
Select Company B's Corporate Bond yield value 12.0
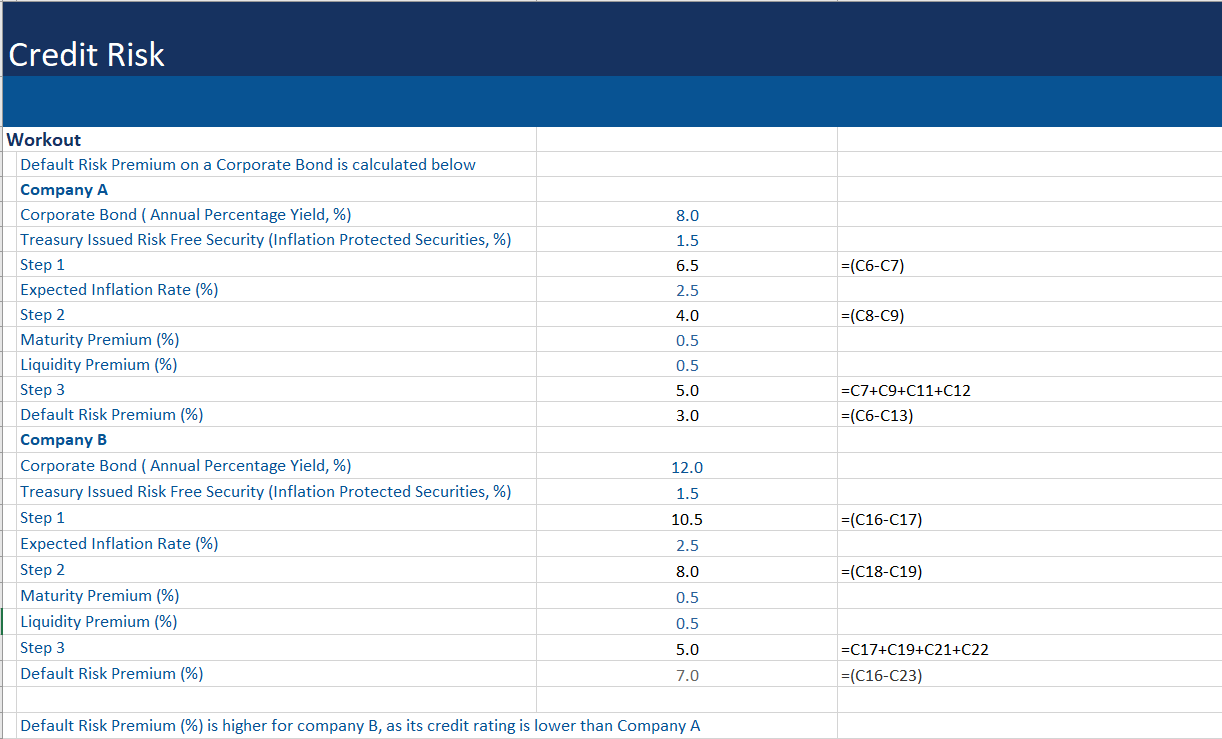coord(688,466)
